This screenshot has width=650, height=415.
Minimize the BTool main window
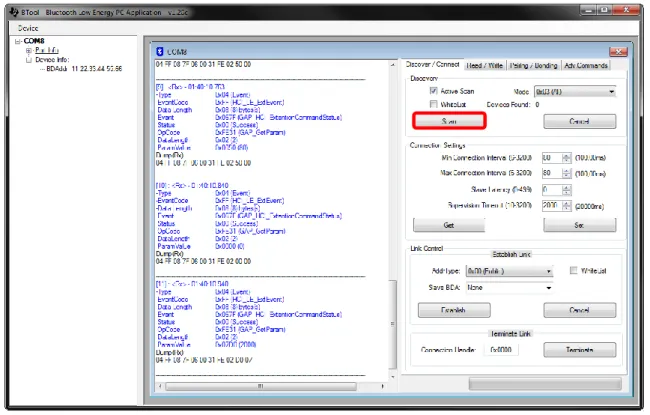pyautogui.click(x=588, y=10)
